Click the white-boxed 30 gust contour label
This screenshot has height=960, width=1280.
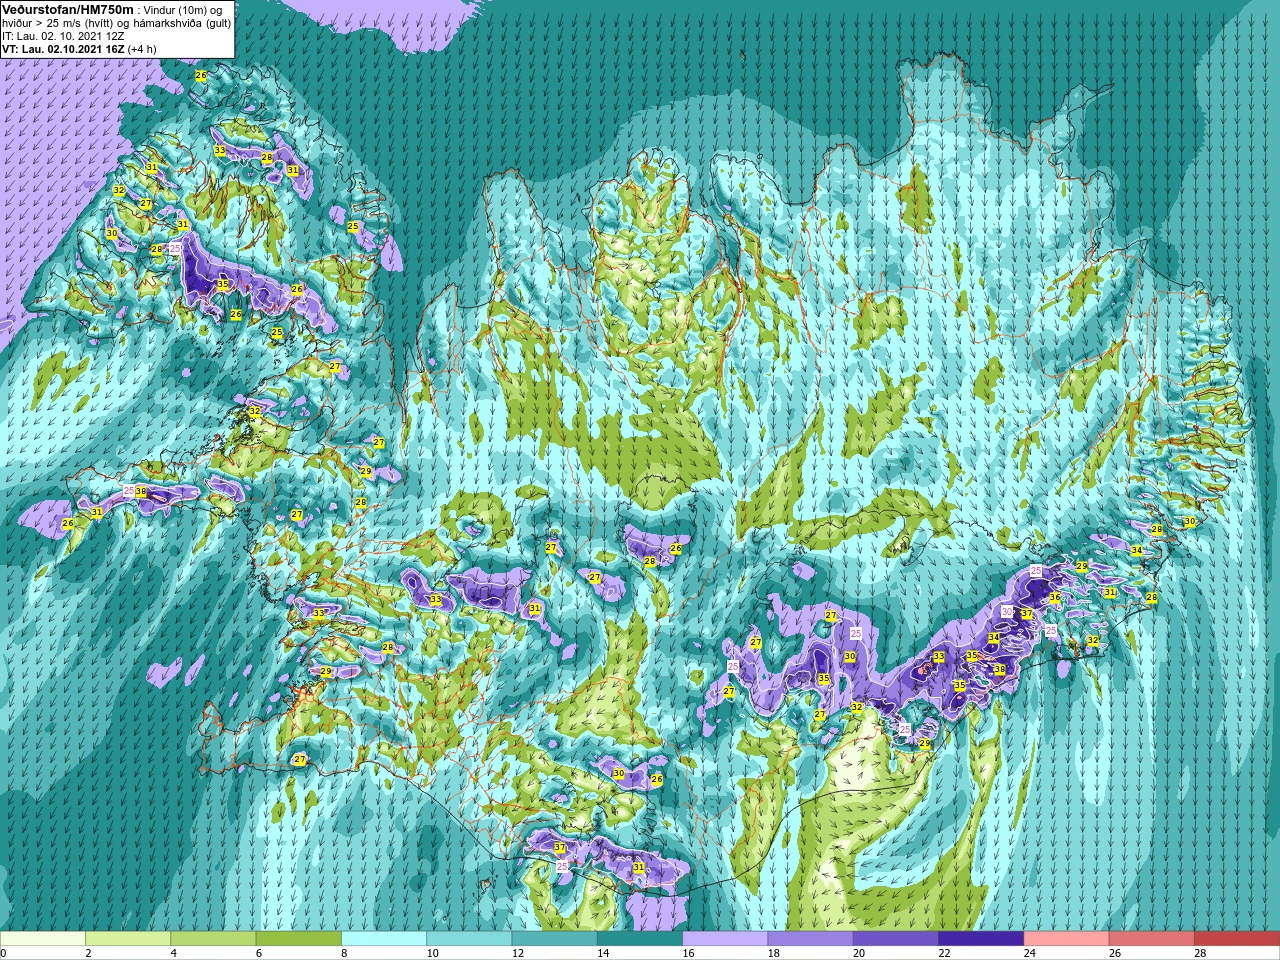[1007, 612]
